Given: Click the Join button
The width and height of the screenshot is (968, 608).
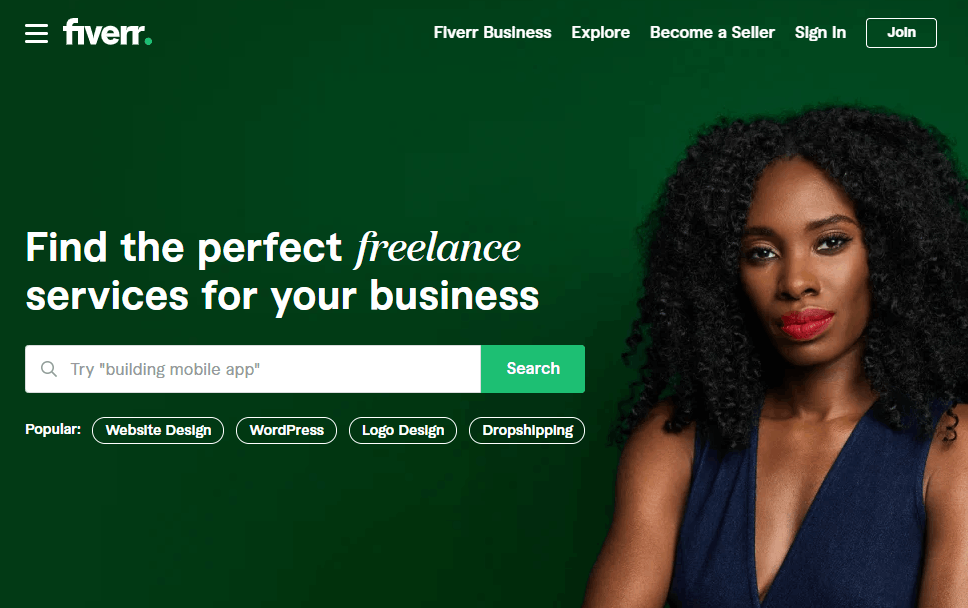Looking at the screenshot, I should 901,33.
